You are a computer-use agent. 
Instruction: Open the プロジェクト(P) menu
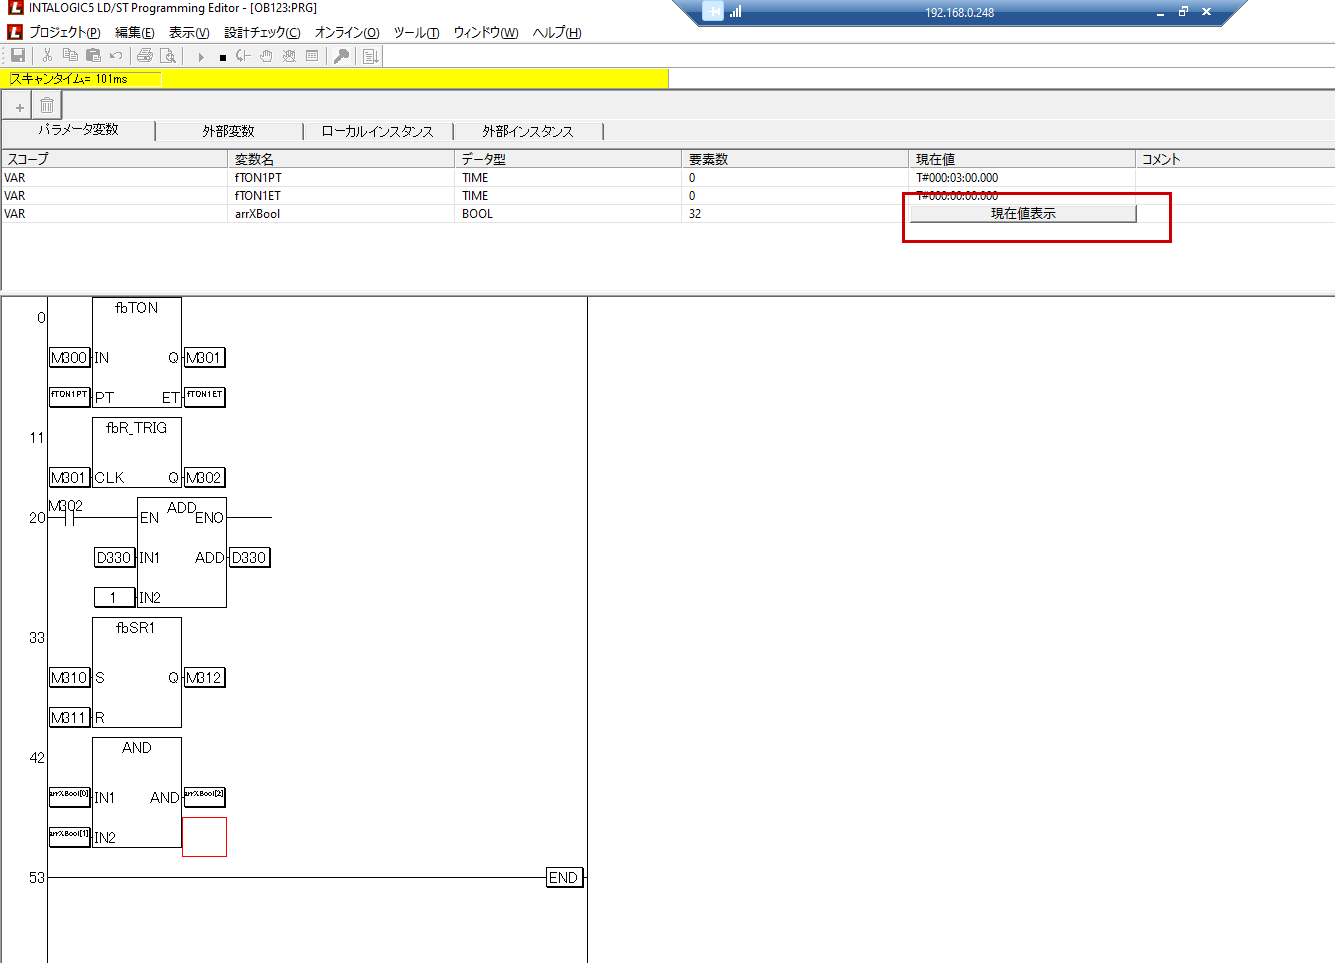coord(65,32)
